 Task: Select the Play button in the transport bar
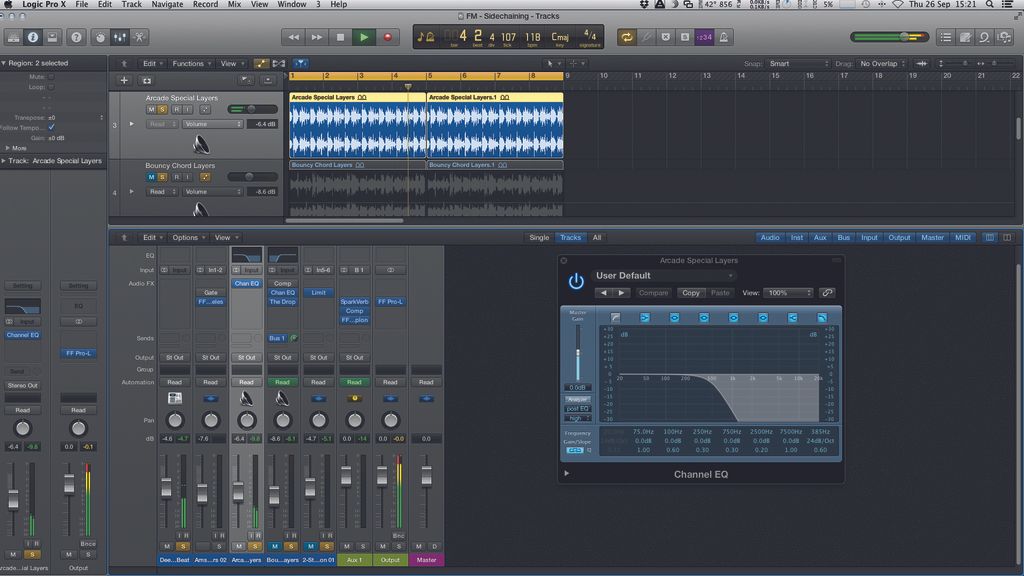[x=364, y=37]
